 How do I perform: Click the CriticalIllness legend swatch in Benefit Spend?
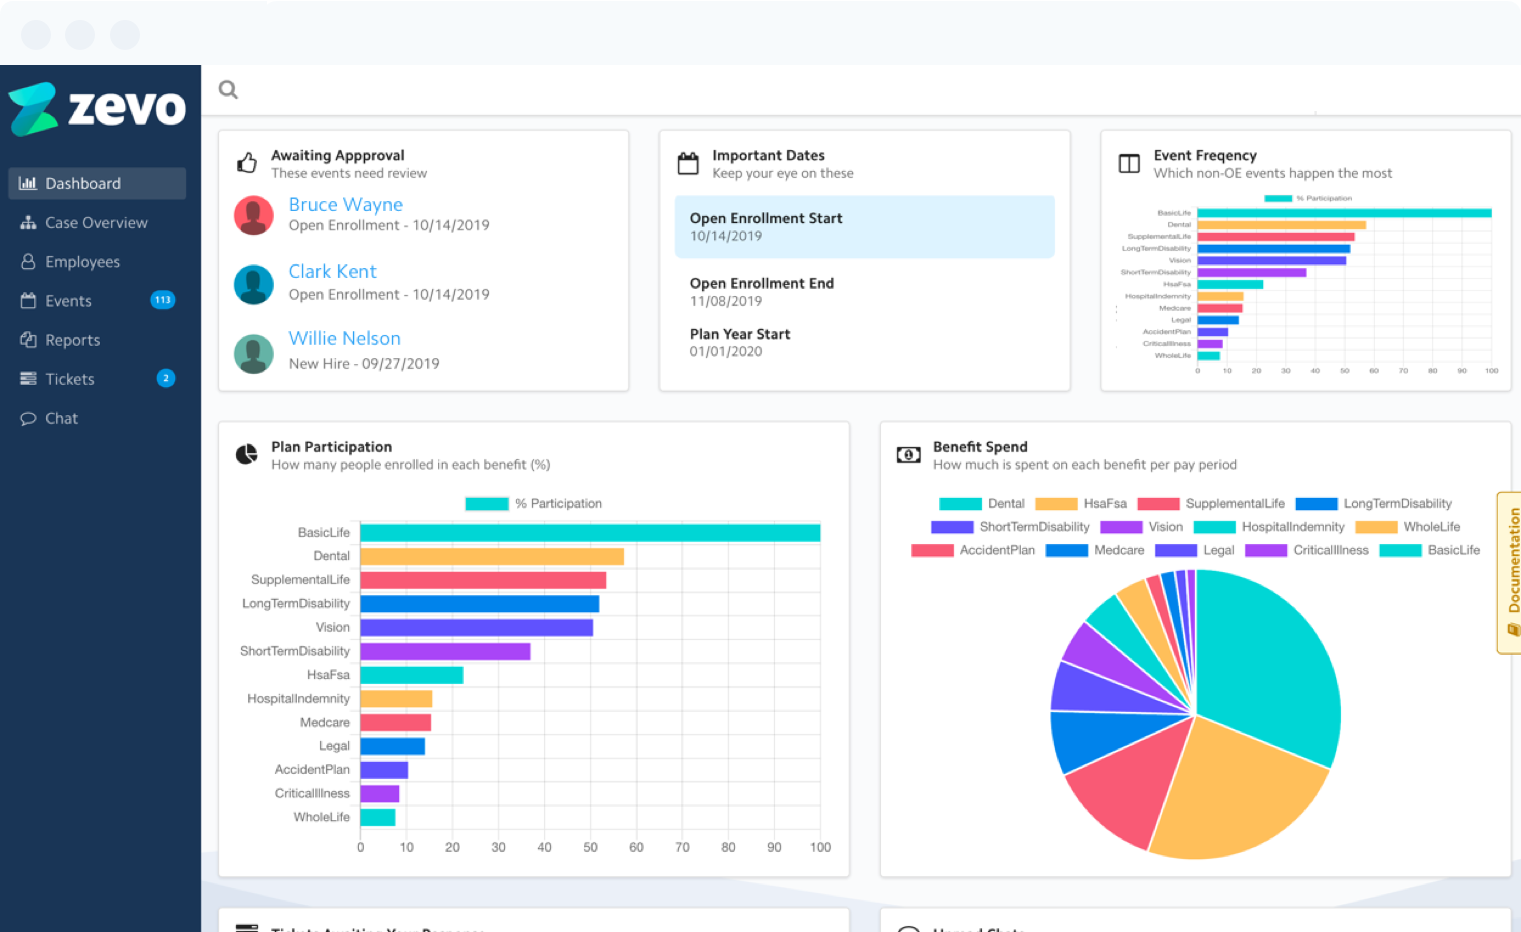tap(1266, 550)
